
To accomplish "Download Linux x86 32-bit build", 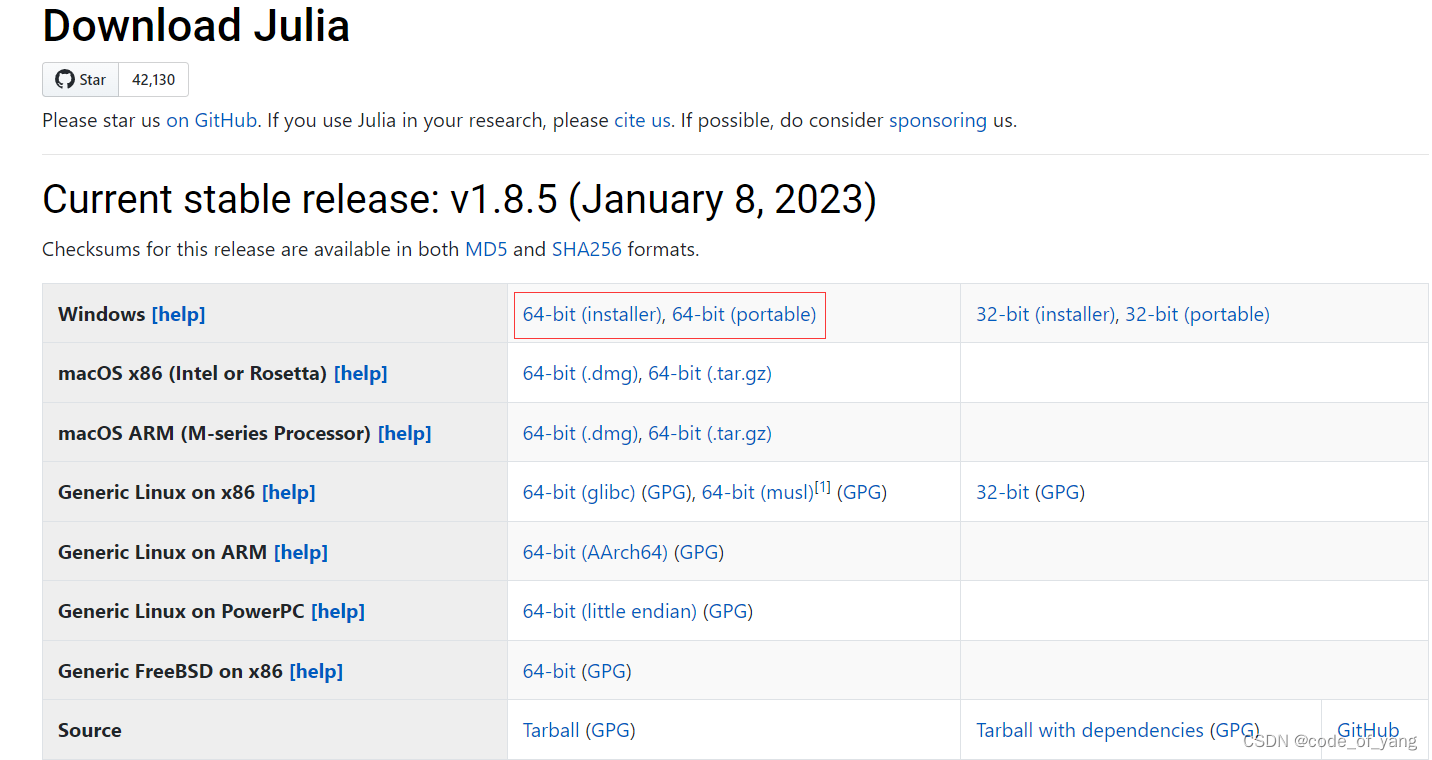I will pos(1003,492).
